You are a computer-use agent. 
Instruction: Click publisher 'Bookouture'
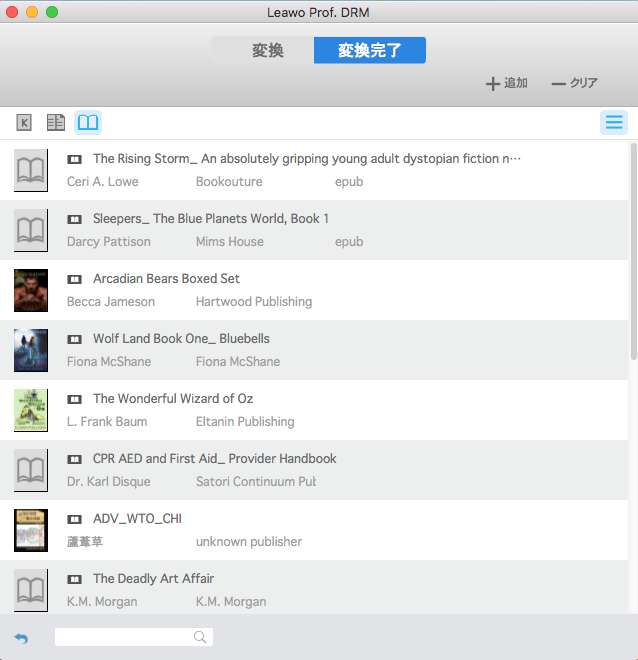[x=229, y=181]
